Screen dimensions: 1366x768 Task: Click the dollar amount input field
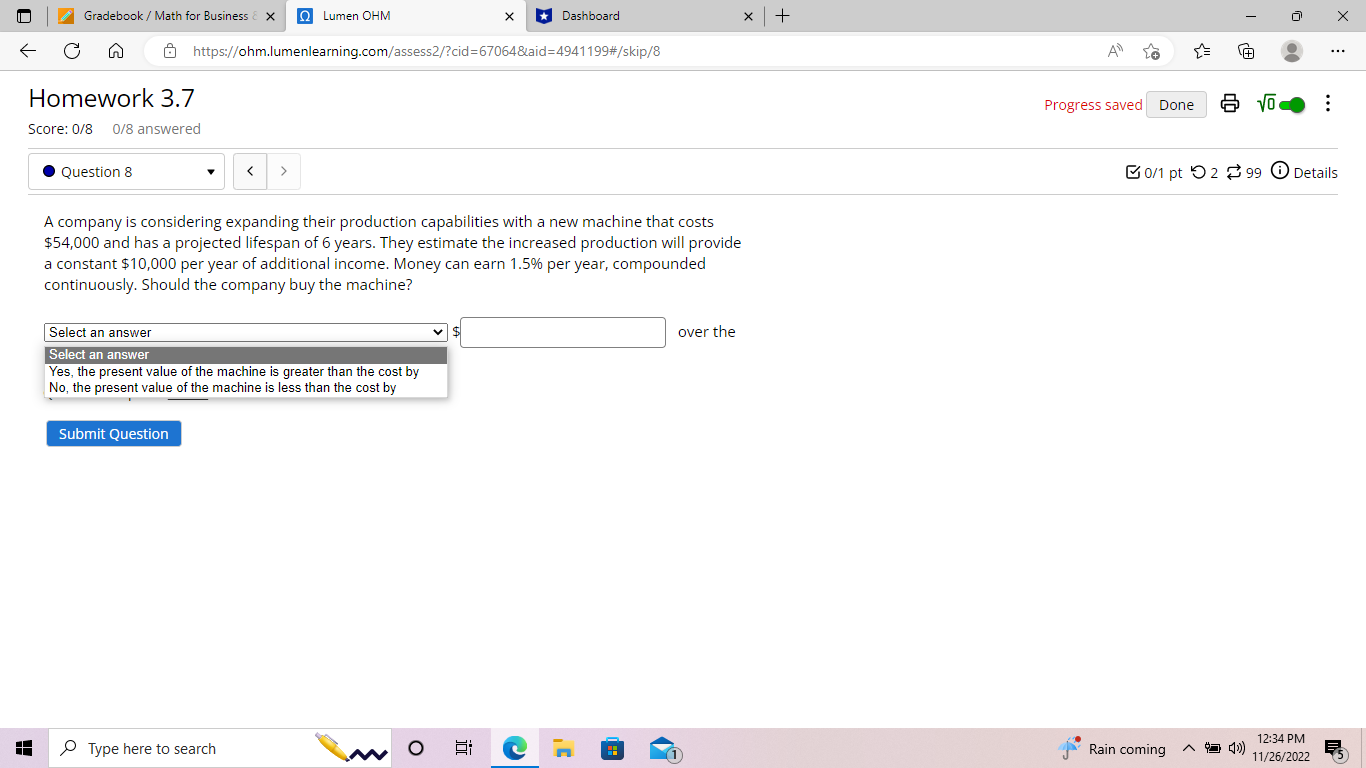pos(563,332)
